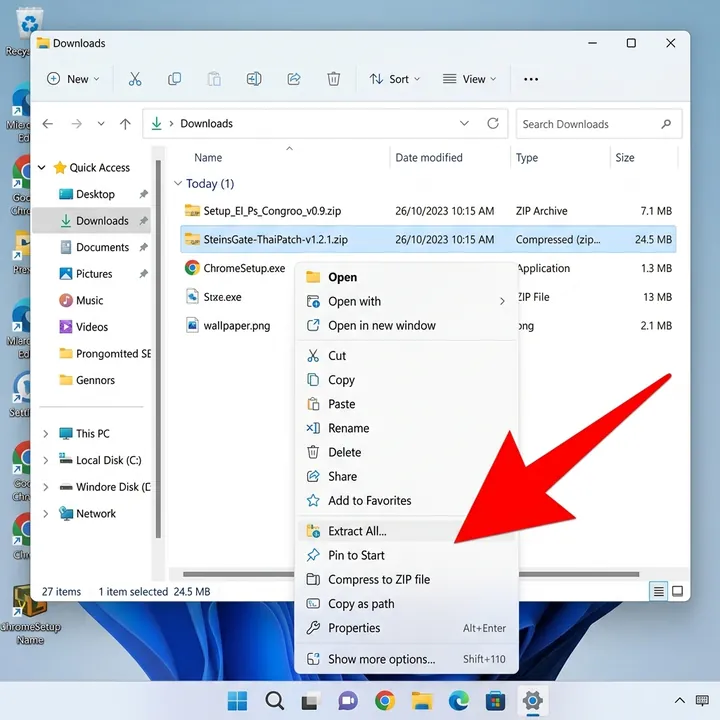
Task: Sort by Date modified column header
Action: [x=429, y=158]
